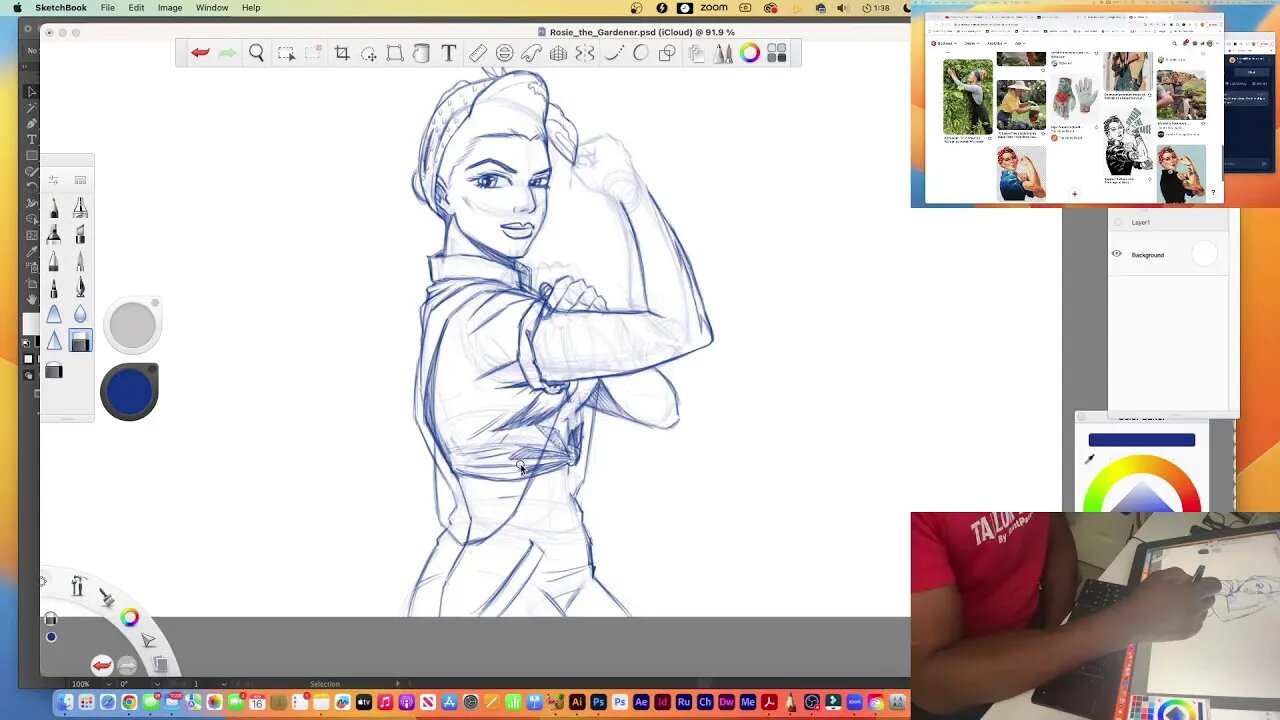Click the plus button at browser page bottom
Viewport: 1280px width, 720px height.
point(1074,194)
